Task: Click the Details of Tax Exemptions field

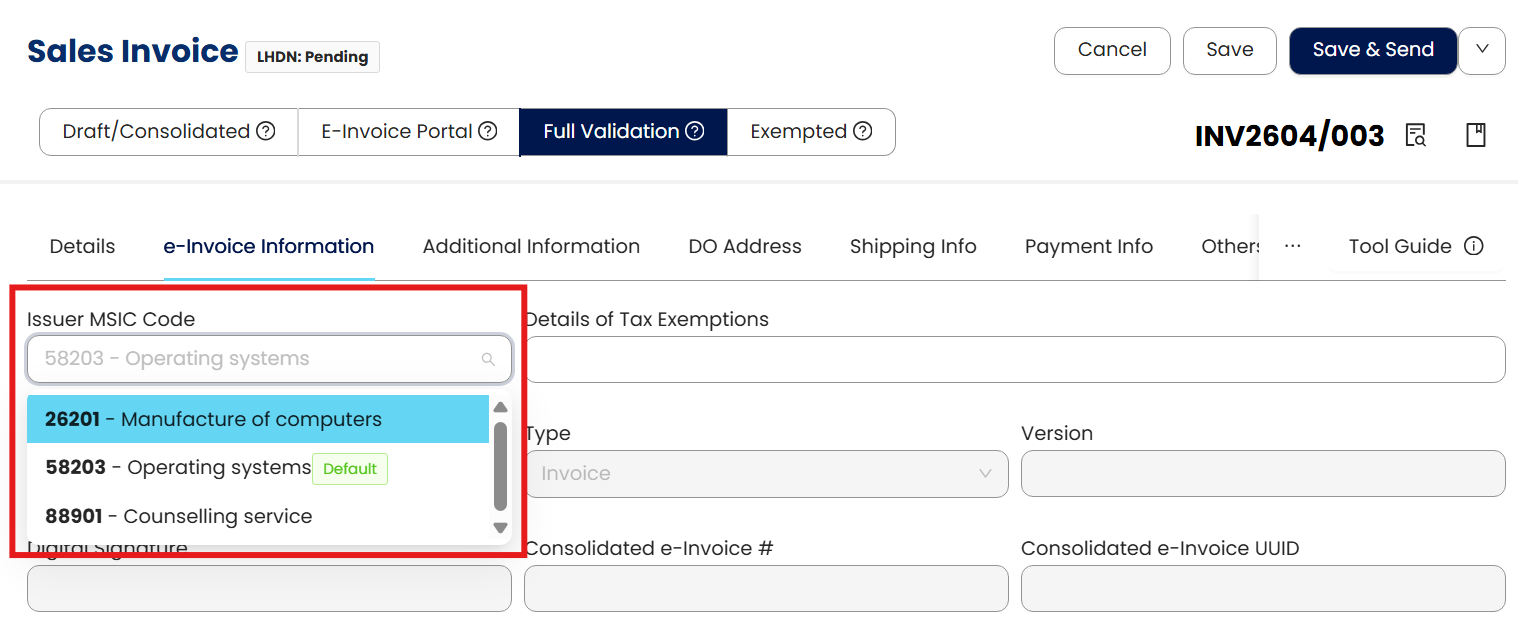Action: [1014, 360]
